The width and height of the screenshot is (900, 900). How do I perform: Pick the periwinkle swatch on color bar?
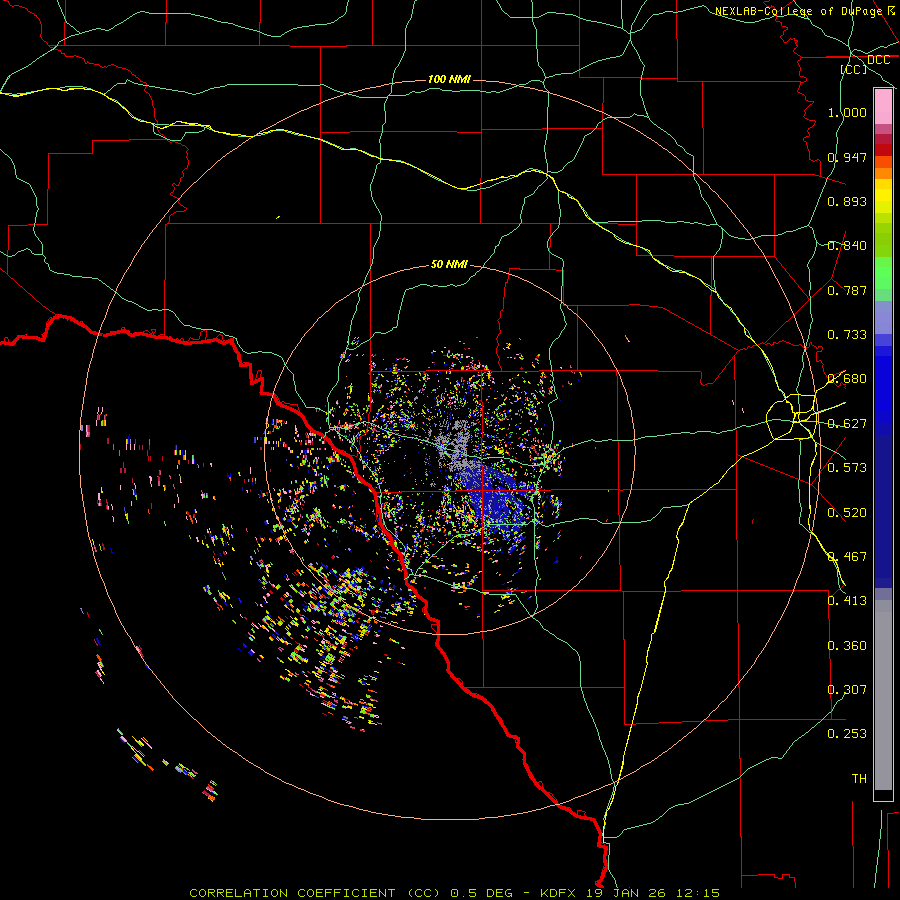pyautogui.click(x=883, y=318)
